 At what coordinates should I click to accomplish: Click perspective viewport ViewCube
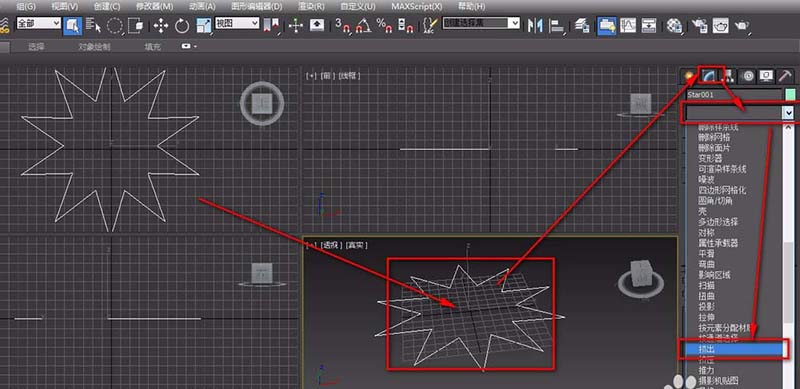click(x=640, y=280)
